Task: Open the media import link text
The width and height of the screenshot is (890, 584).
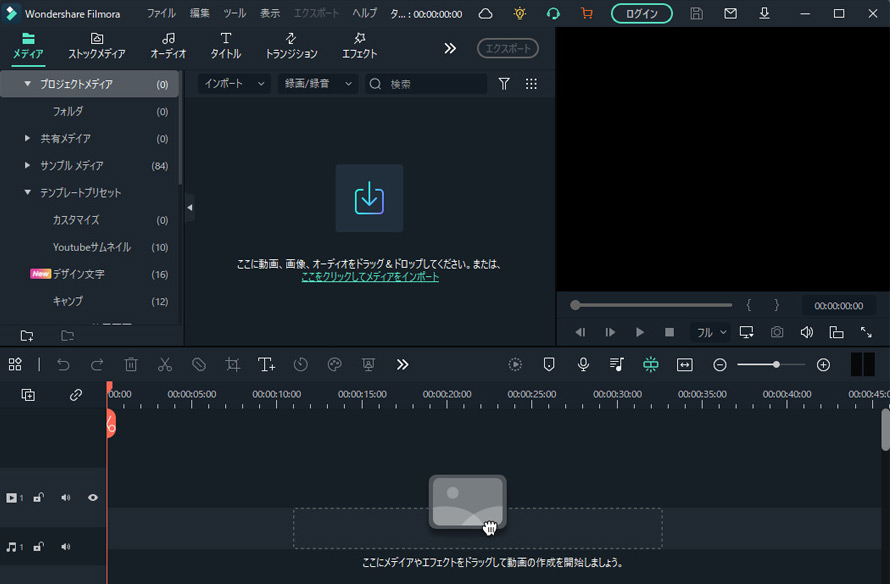Action: [x=371, y=274]
